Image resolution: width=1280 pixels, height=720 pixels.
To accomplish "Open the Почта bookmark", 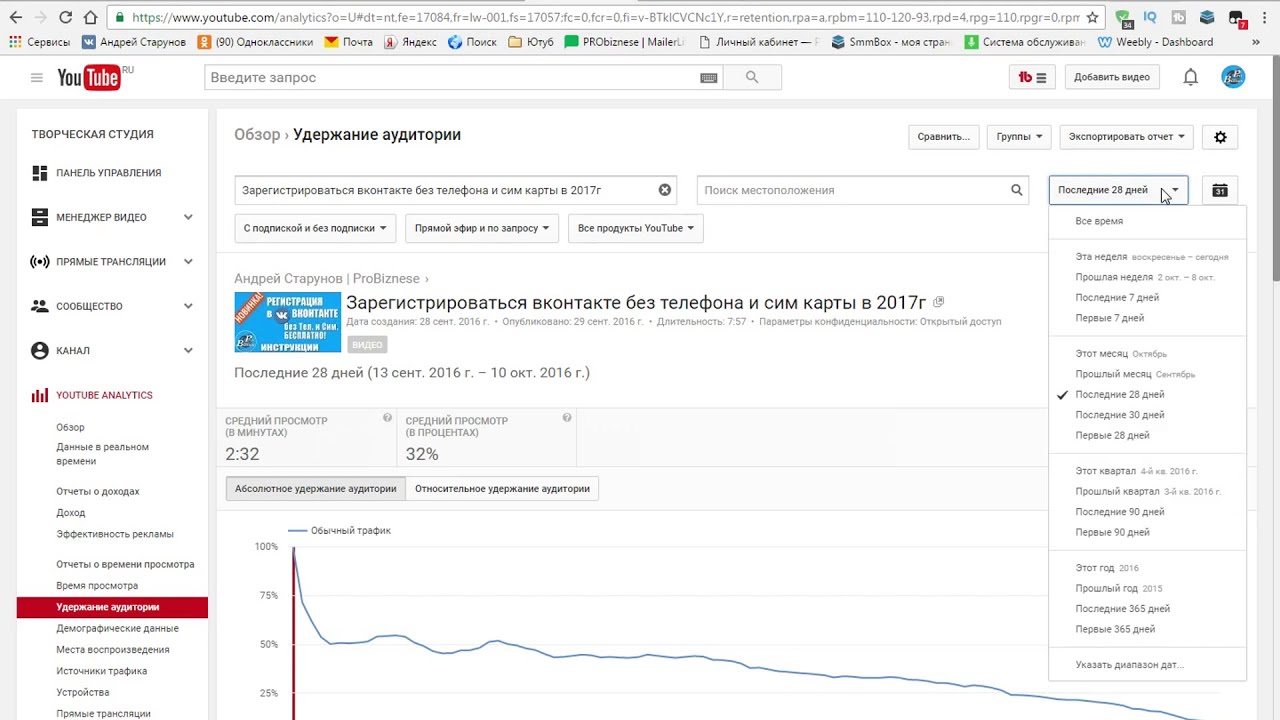I will point(348,42).
